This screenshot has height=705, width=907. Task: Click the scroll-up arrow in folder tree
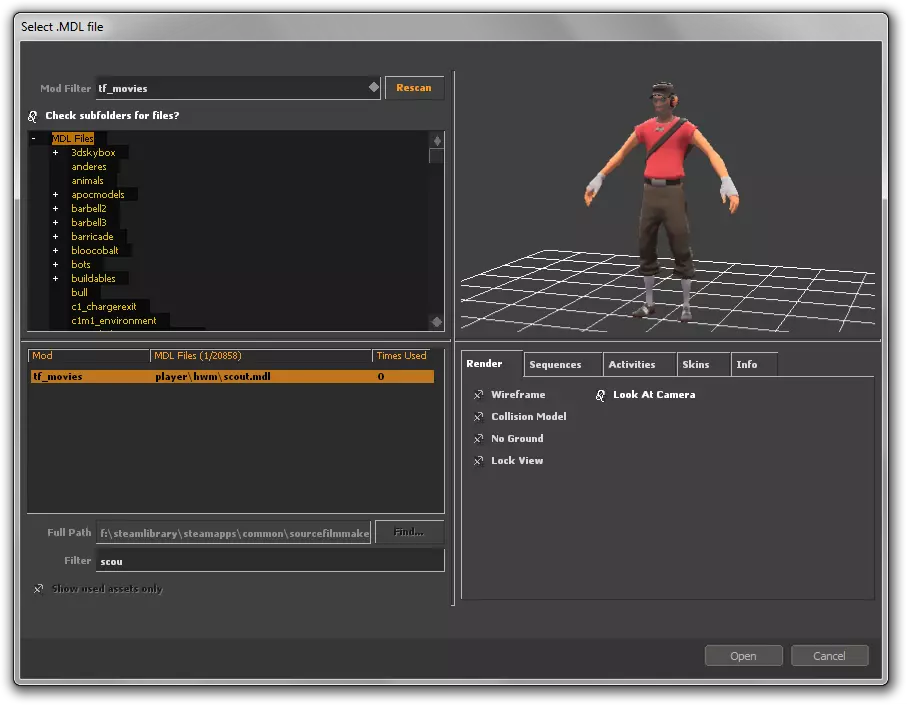tap(436, 141)
